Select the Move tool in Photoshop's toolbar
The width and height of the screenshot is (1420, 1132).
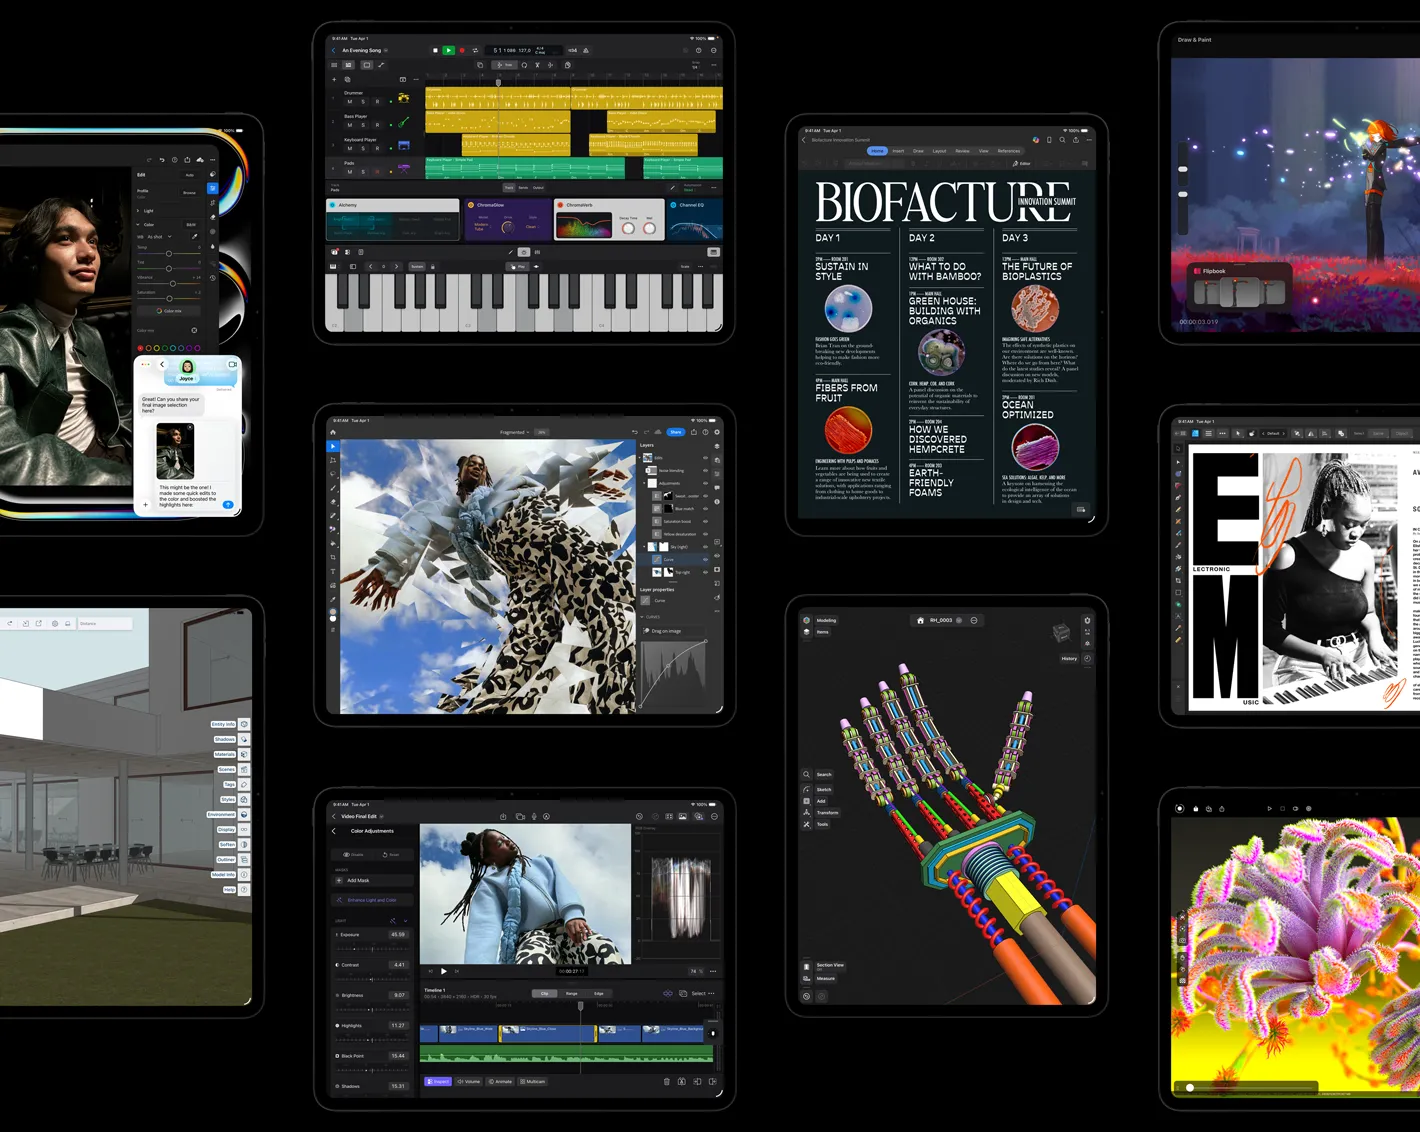(x=333, y=446)
